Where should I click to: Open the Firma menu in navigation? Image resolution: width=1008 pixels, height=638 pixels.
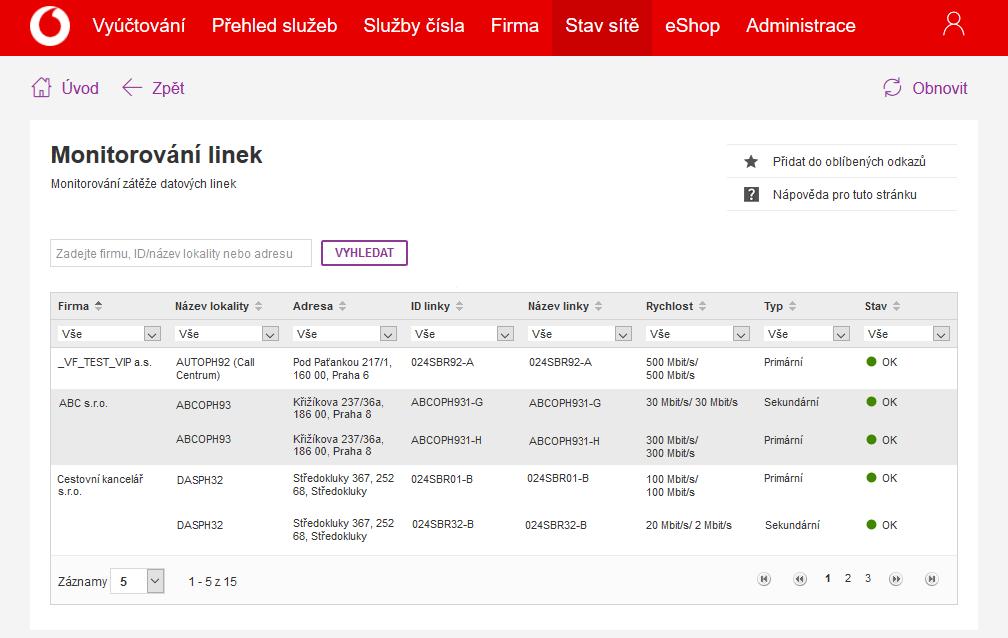click(514, 26)
